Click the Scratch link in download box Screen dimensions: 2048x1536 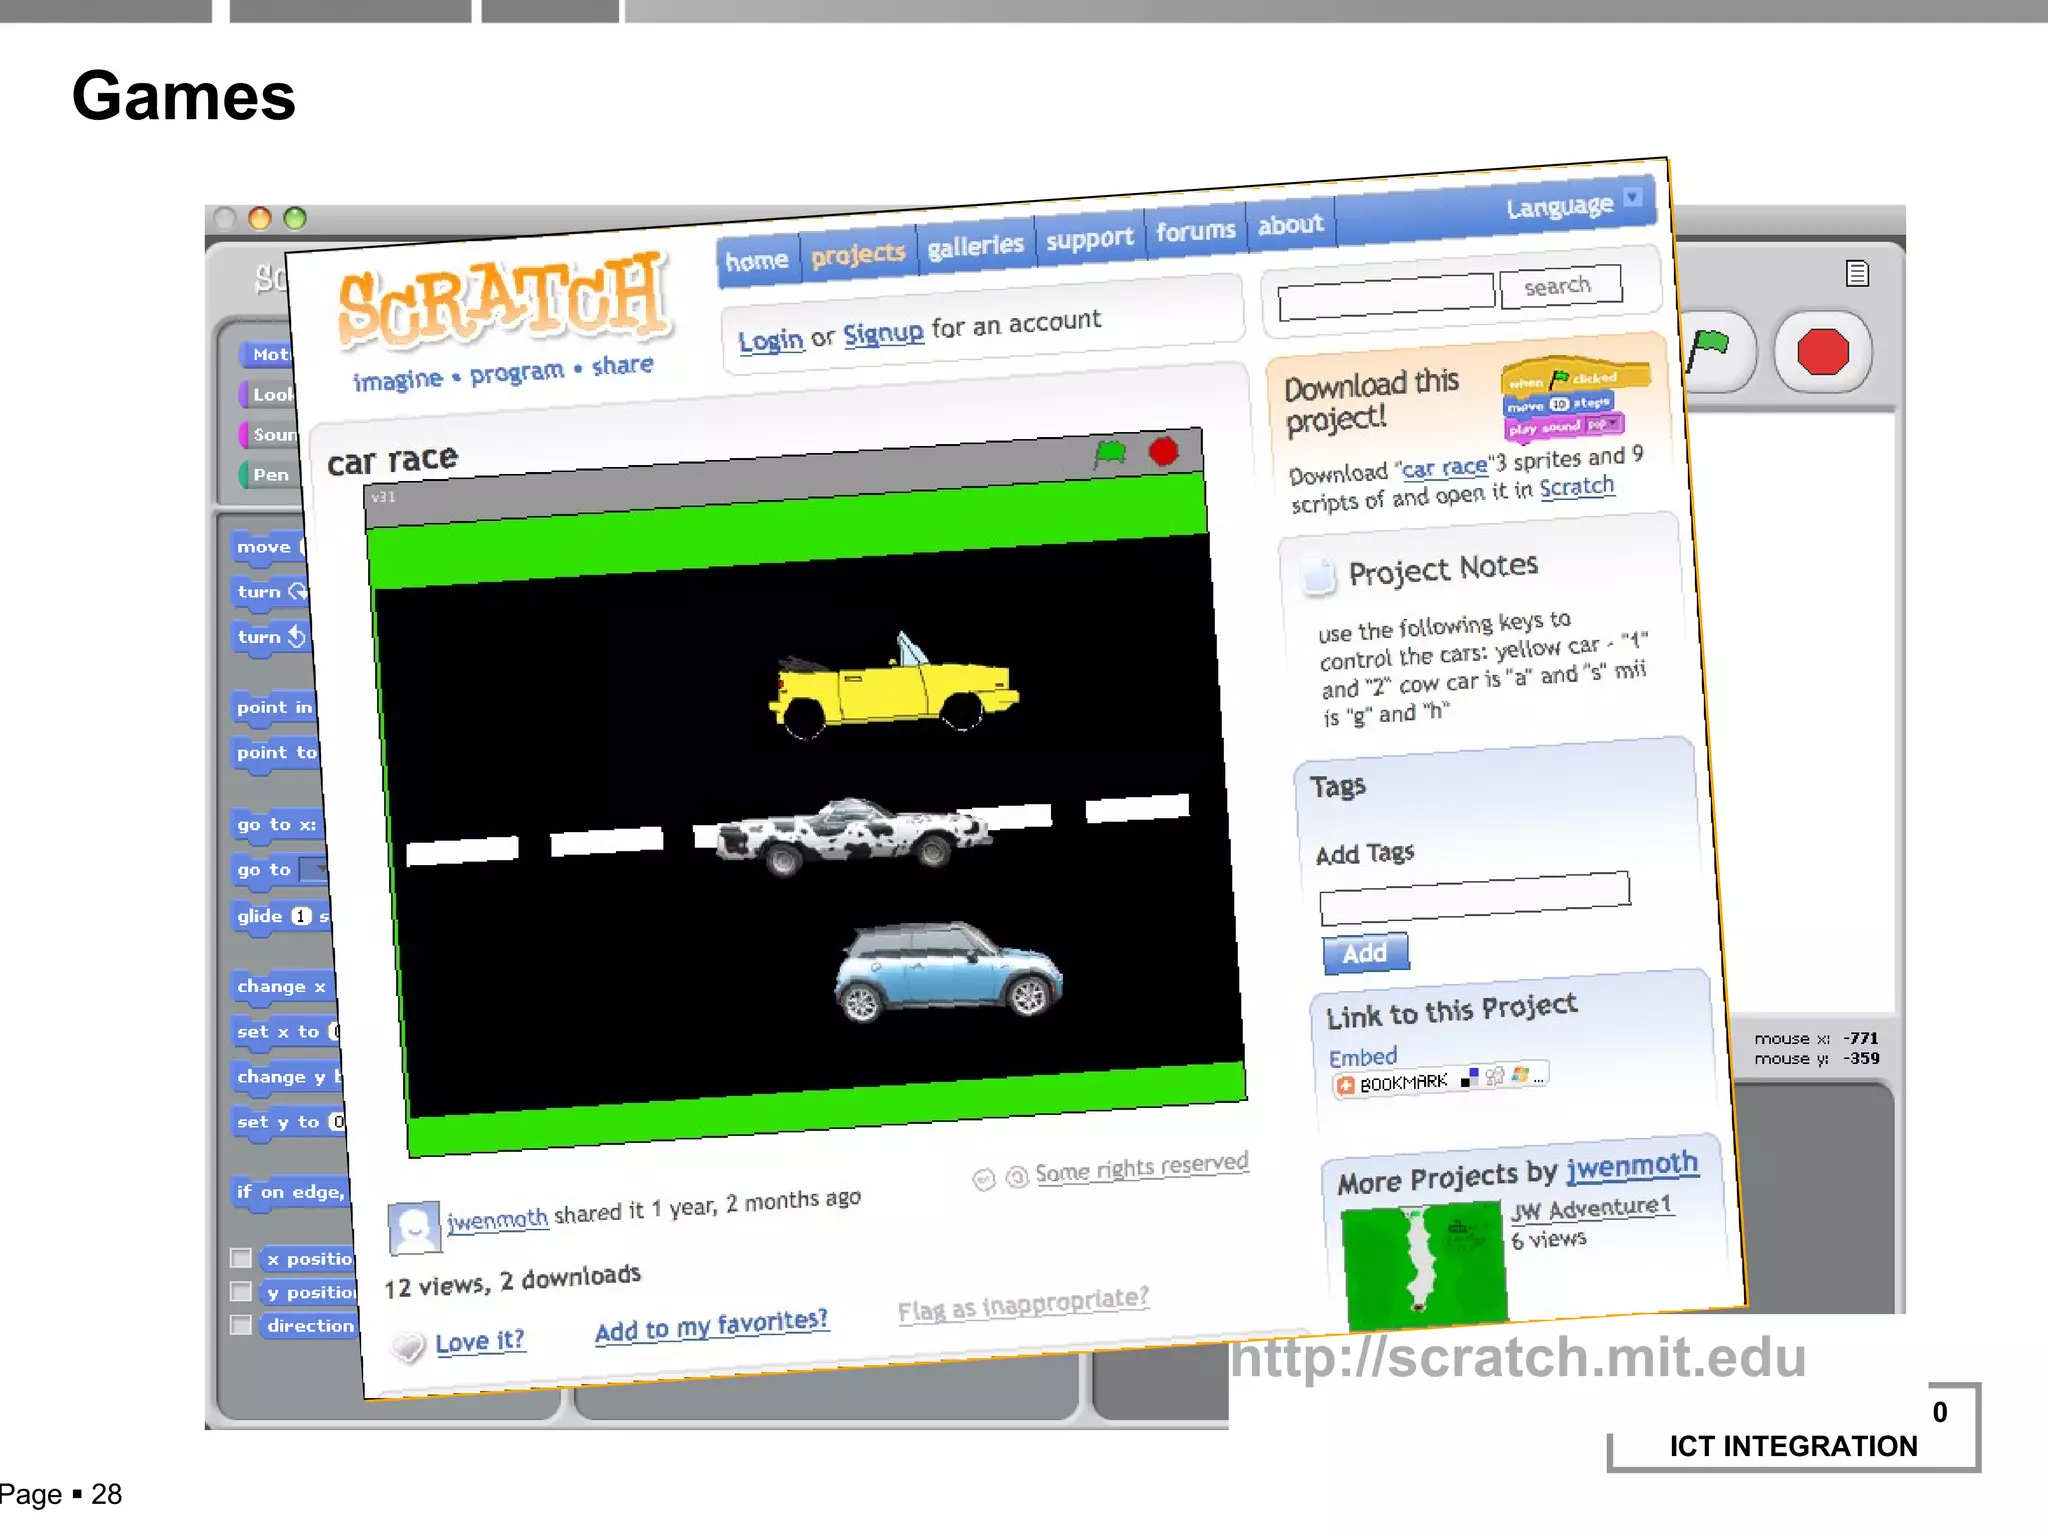pos(1577,488)
